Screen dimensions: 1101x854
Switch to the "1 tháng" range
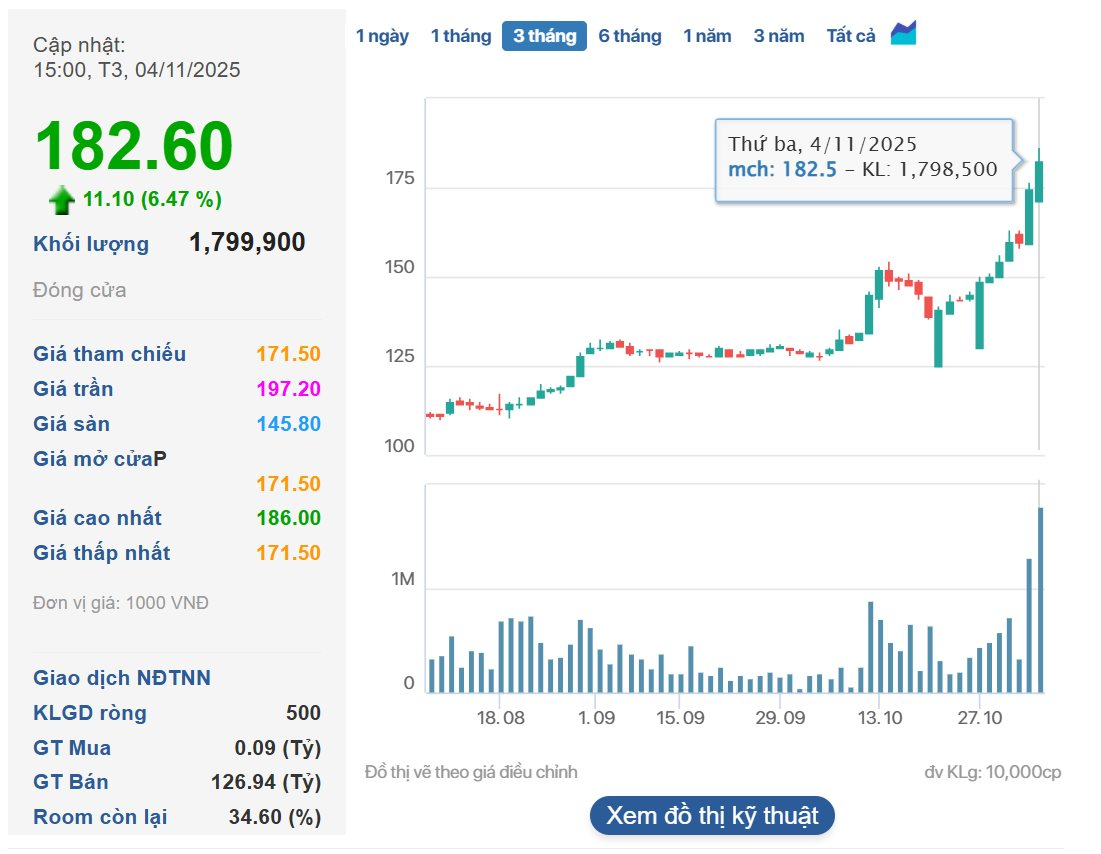[460, 36]
